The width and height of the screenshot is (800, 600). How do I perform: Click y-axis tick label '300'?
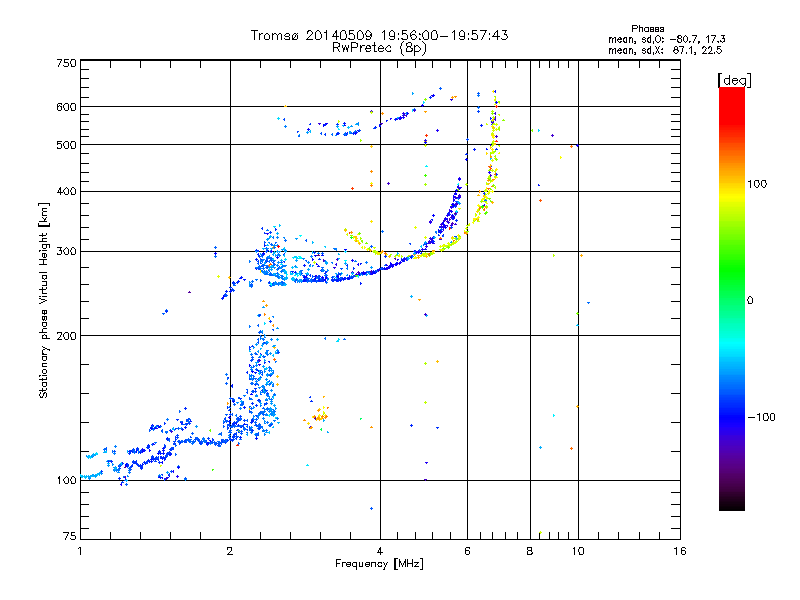pyautogui.click(x=66, y=251)
